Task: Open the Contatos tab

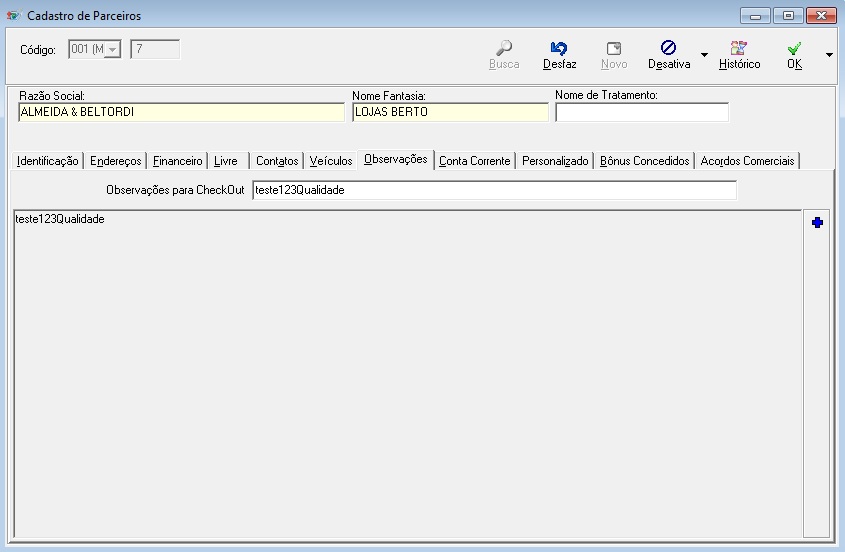Action: pos(277,161)
